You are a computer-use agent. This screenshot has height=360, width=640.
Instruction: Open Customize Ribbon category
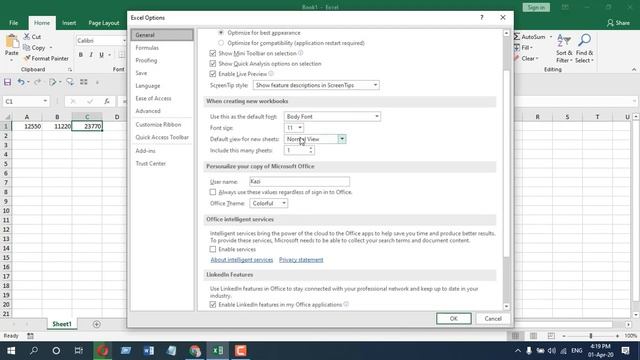point(162,124)
